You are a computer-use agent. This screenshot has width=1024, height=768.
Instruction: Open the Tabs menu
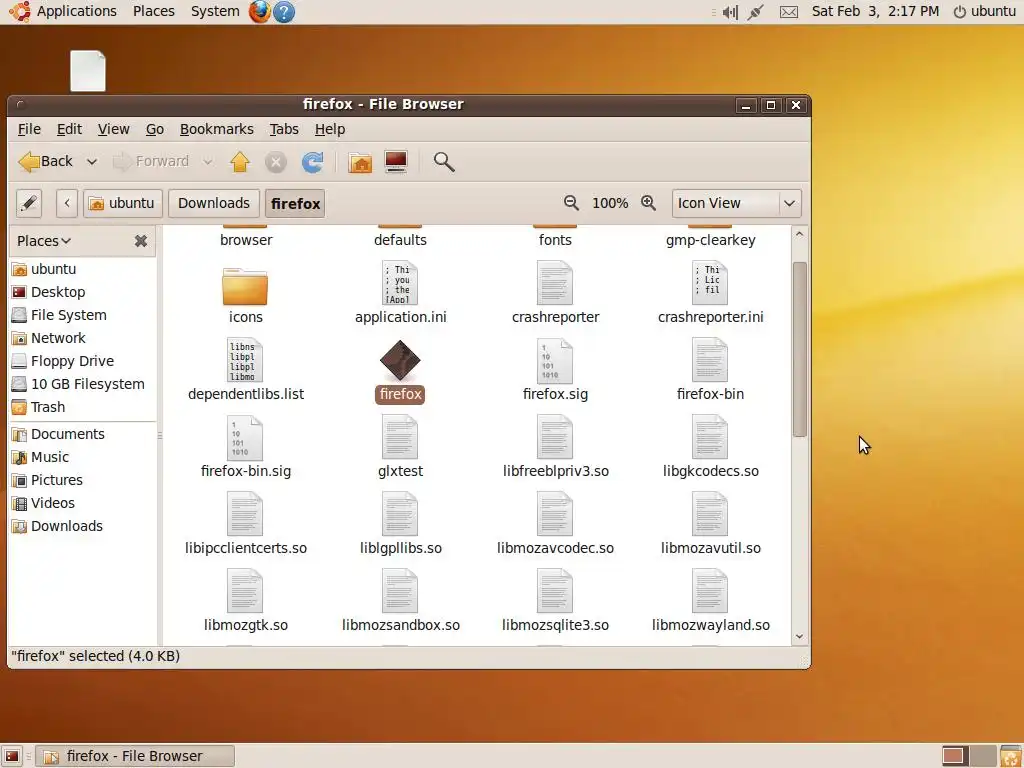click(284, 129)
